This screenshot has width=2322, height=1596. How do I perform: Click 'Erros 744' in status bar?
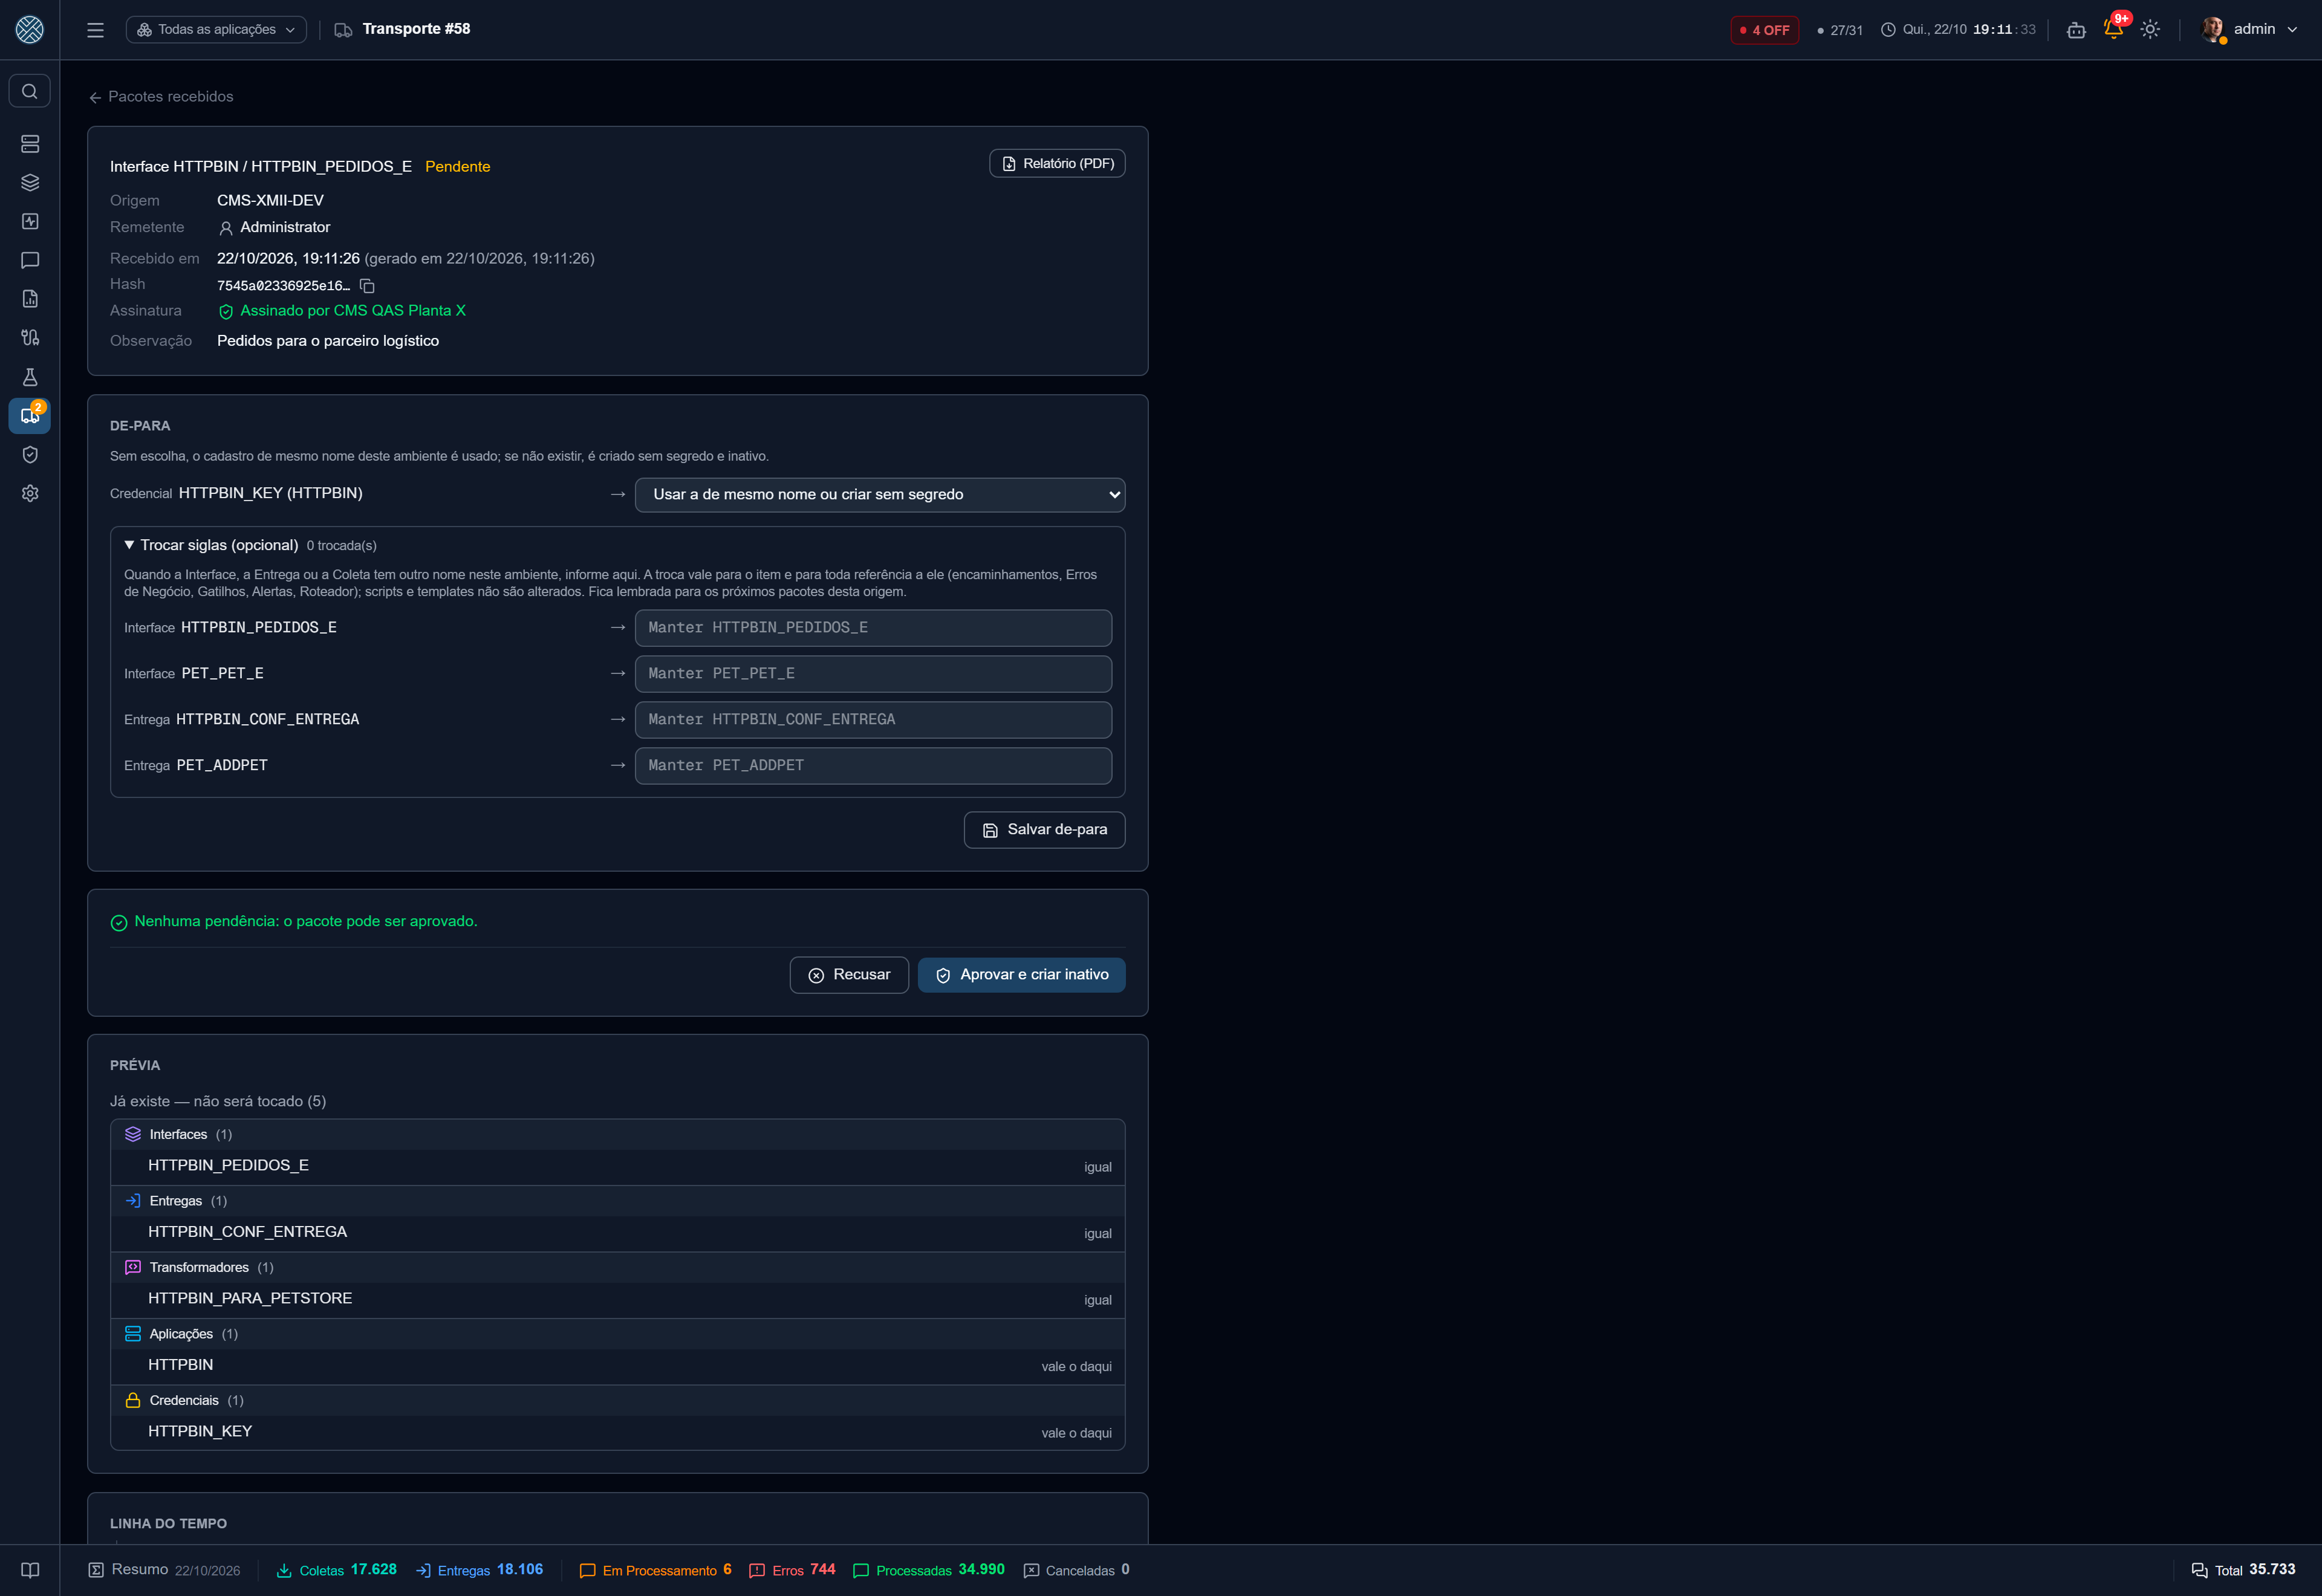[792, 1570]
